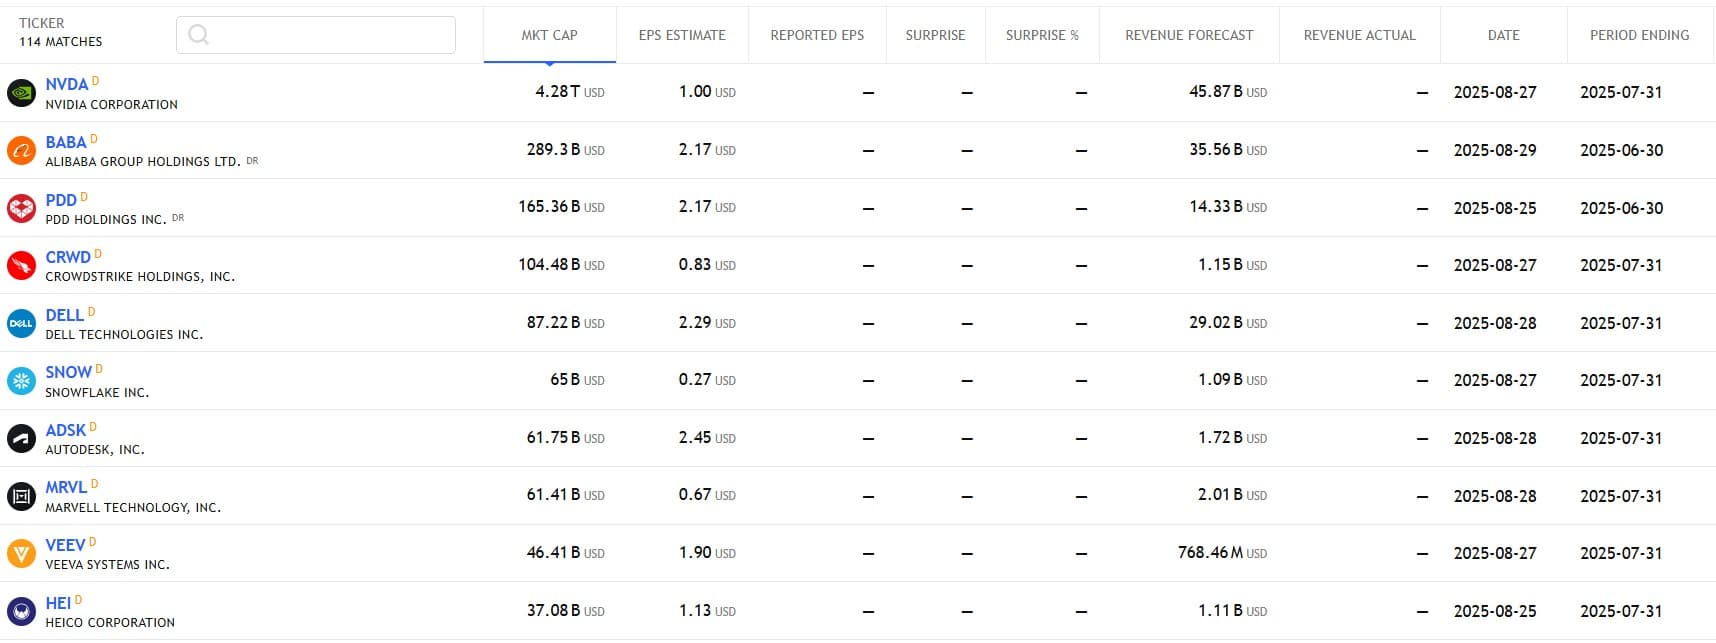
Task: Click the DR label beside PDD Holdings name
Action: point(178,218)
